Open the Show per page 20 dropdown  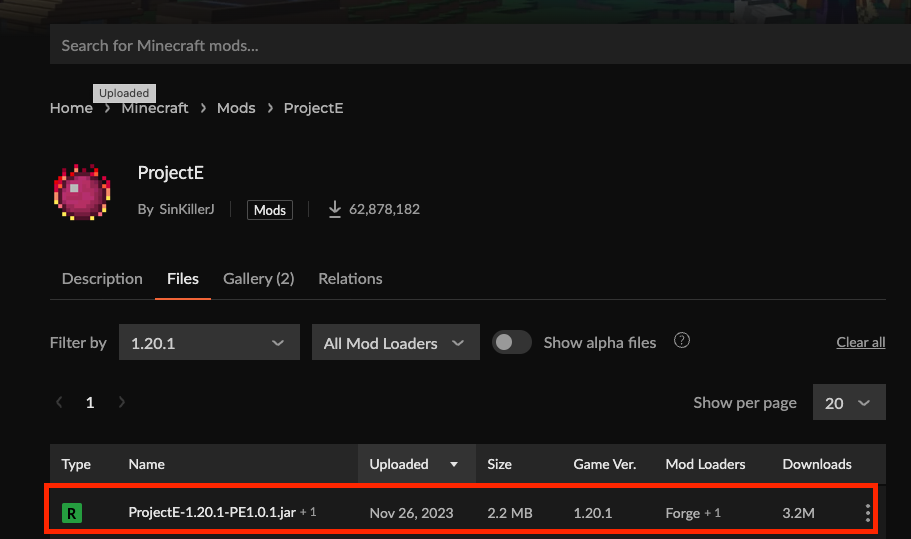click(x=849, y=402)
